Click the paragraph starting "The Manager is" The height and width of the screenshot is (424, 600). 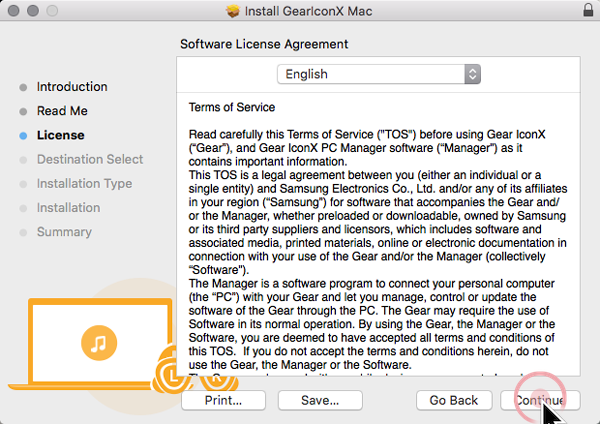[x=372, y=324]
